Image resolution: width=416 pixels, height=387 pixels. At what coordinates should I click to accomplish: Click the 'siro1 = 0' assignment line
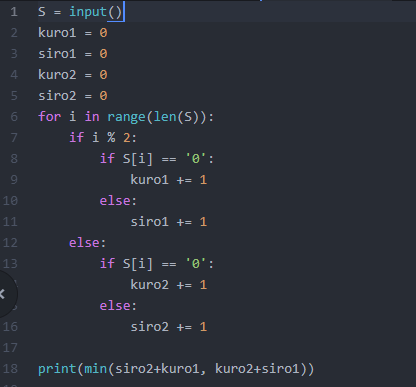click(73, 54)
